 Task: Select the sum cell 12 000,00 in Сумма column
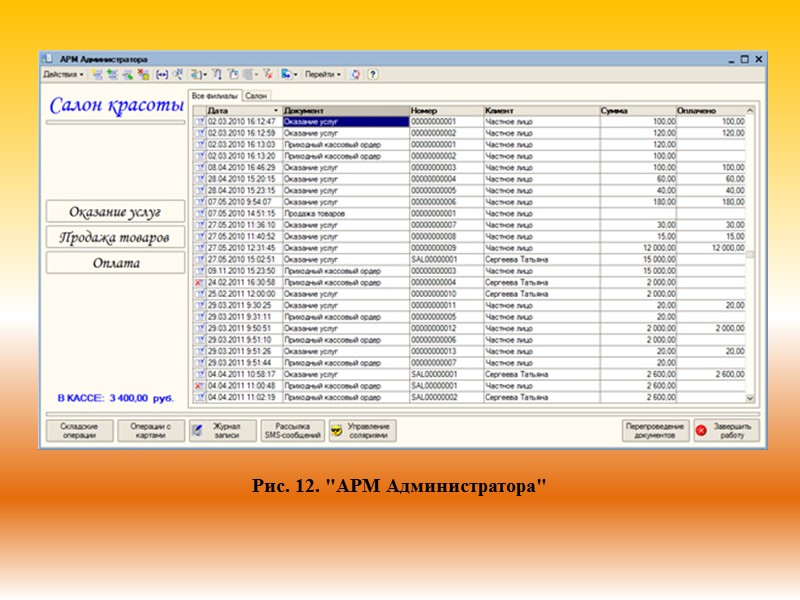click(638, 248)
